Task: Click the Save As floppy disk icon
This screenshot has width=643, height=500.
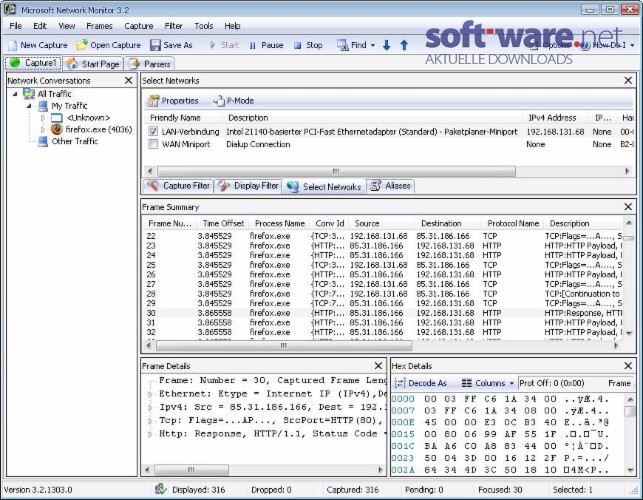Action: [155, 45]
